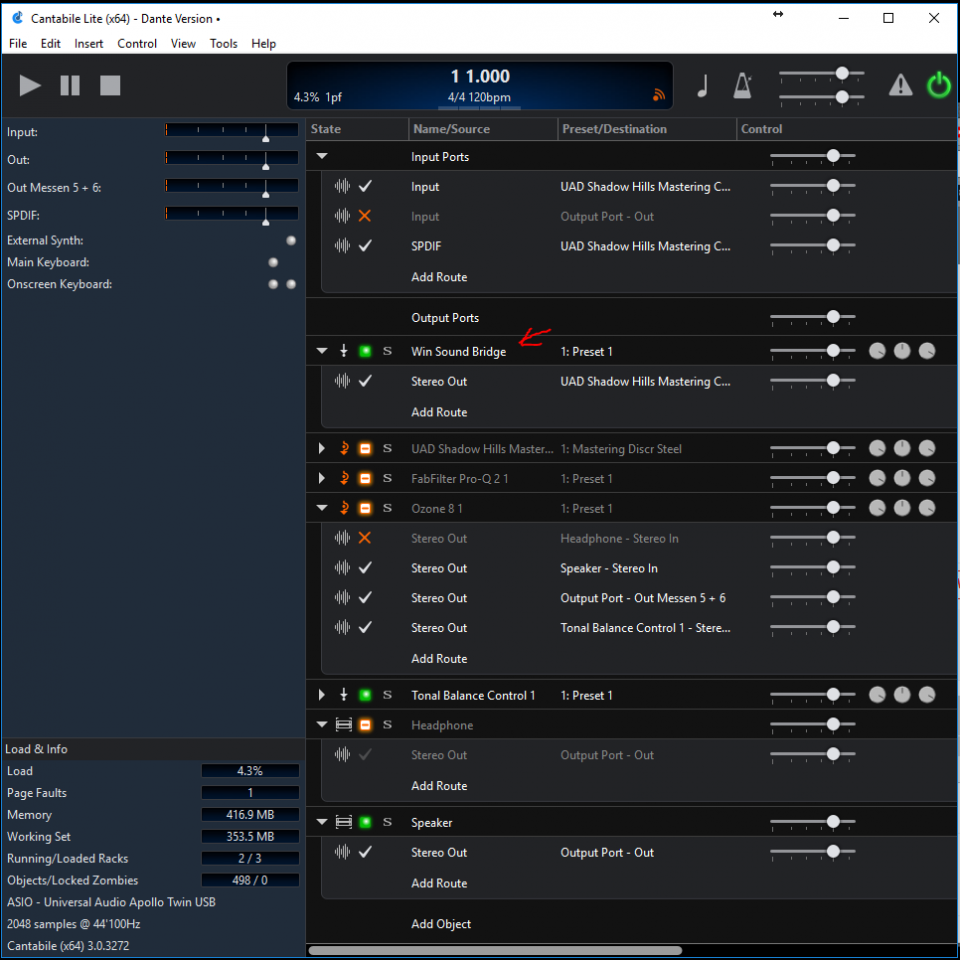Collapse the Win Sound Bridge routes

[x=322, y=351]
